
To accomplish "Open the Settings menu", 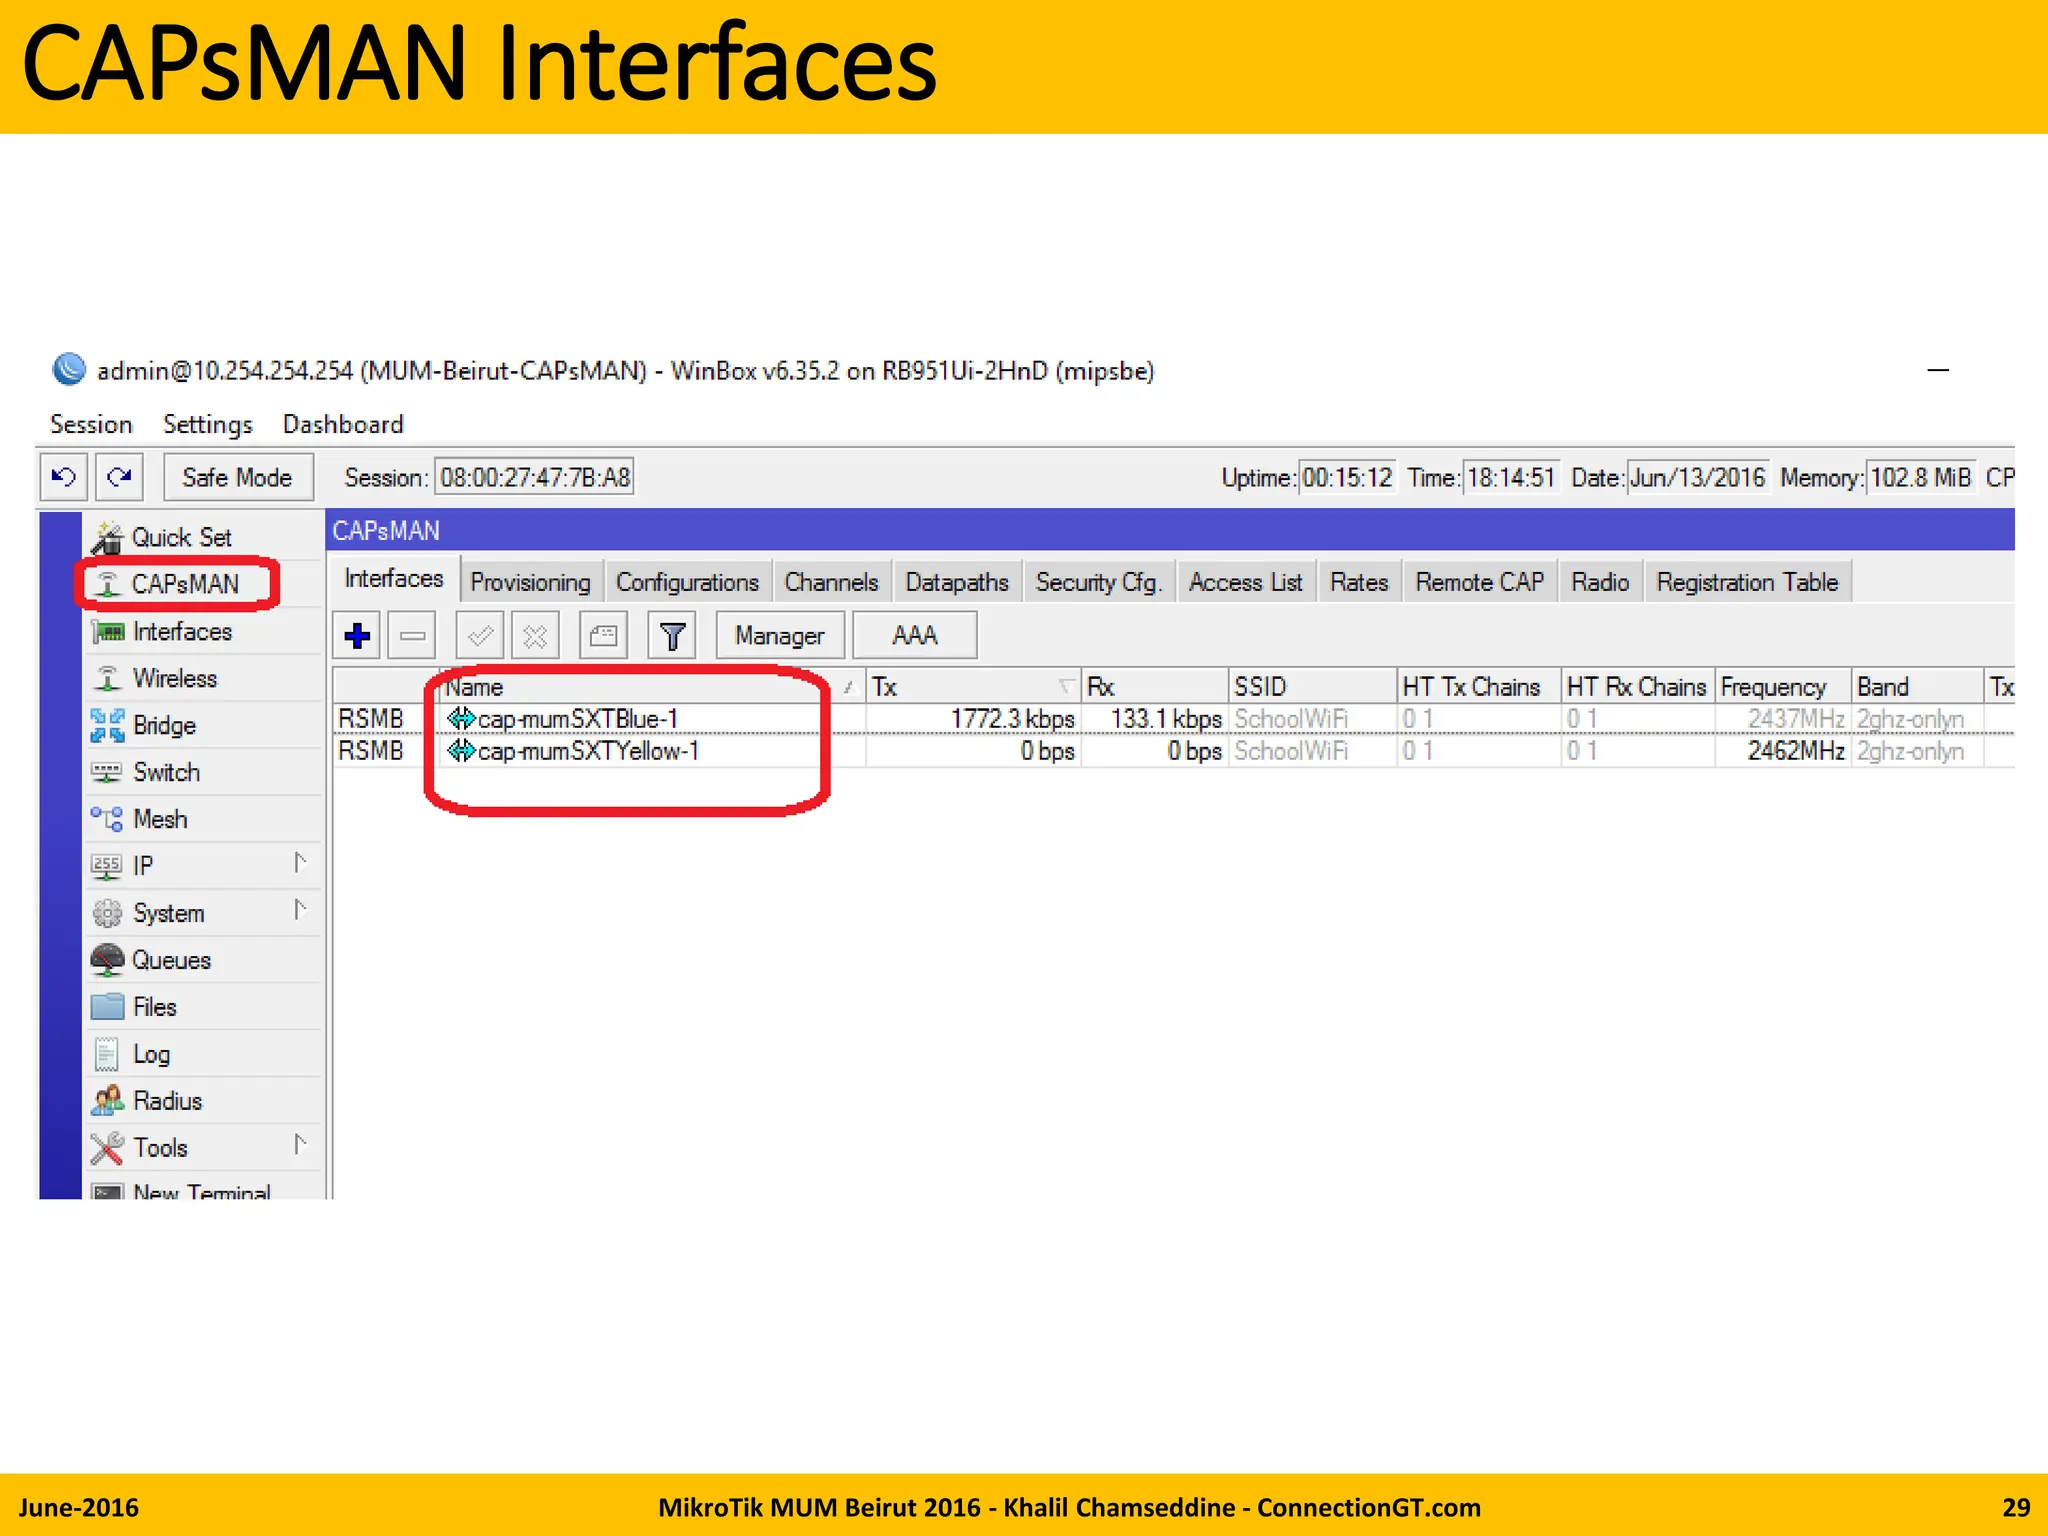I will tap(207, 424).
